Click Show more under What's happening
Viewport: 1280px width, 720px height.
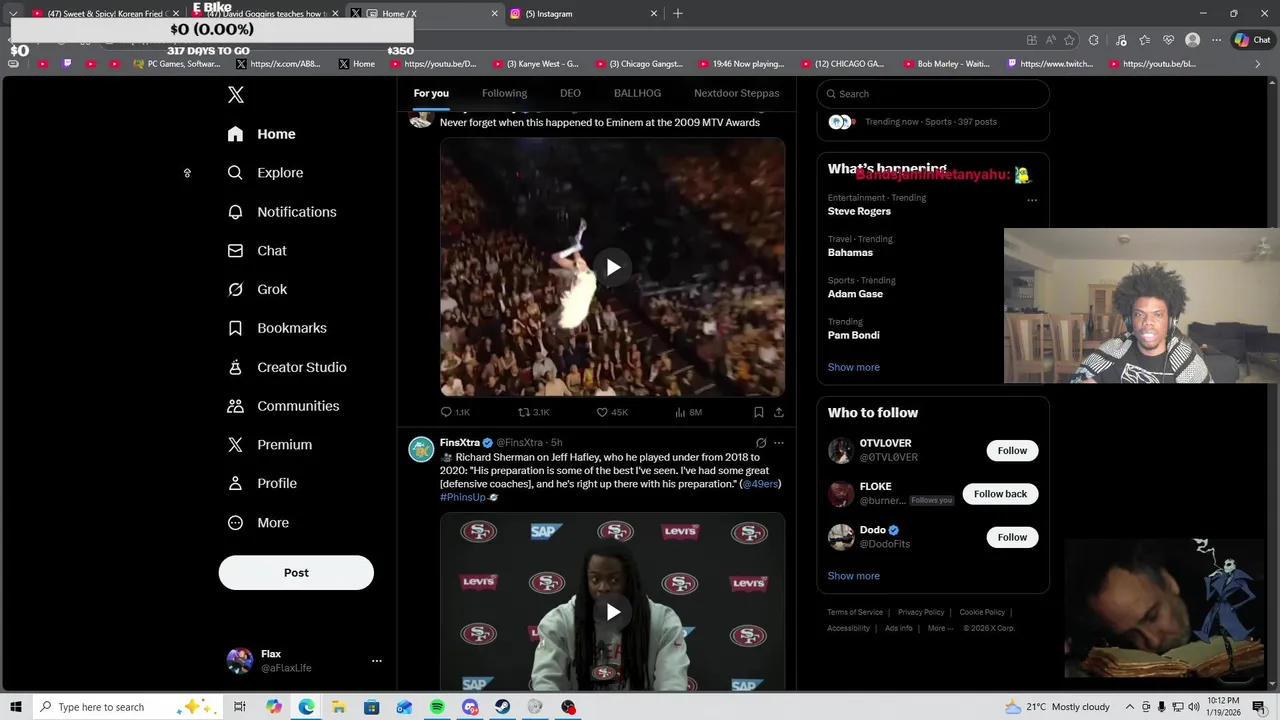pyautogui.click(x=854, y=367)
